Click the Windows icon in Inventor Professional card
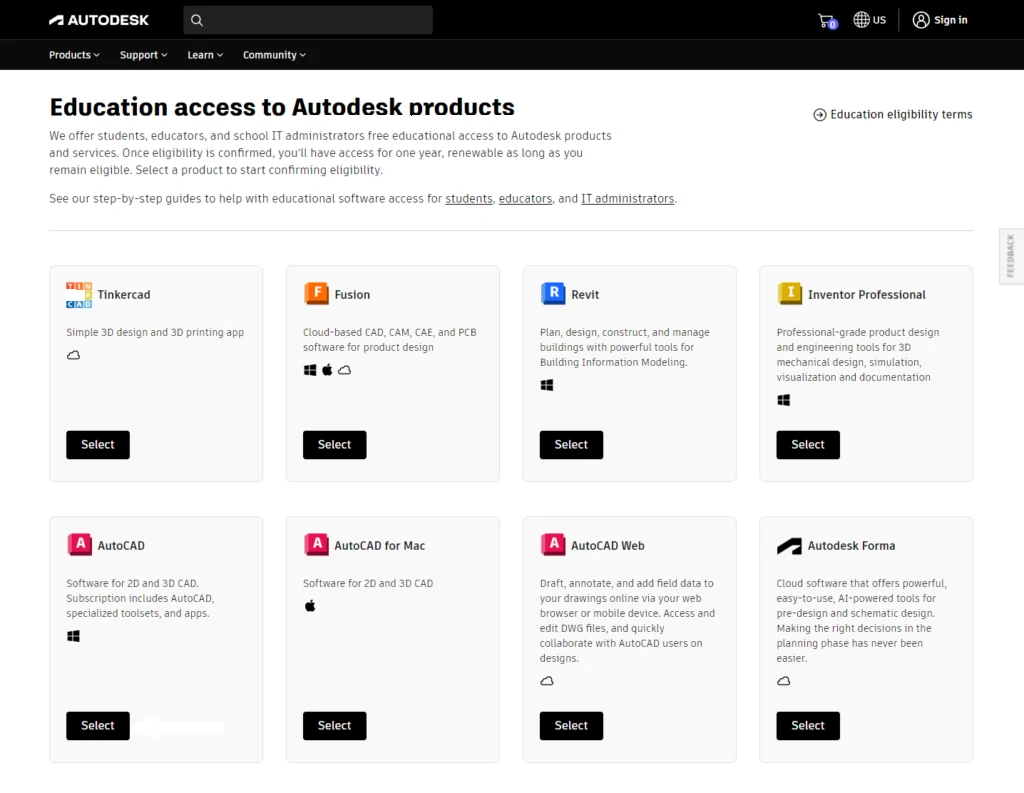This screenshot has height=793, width=1024. click(784, 400)
